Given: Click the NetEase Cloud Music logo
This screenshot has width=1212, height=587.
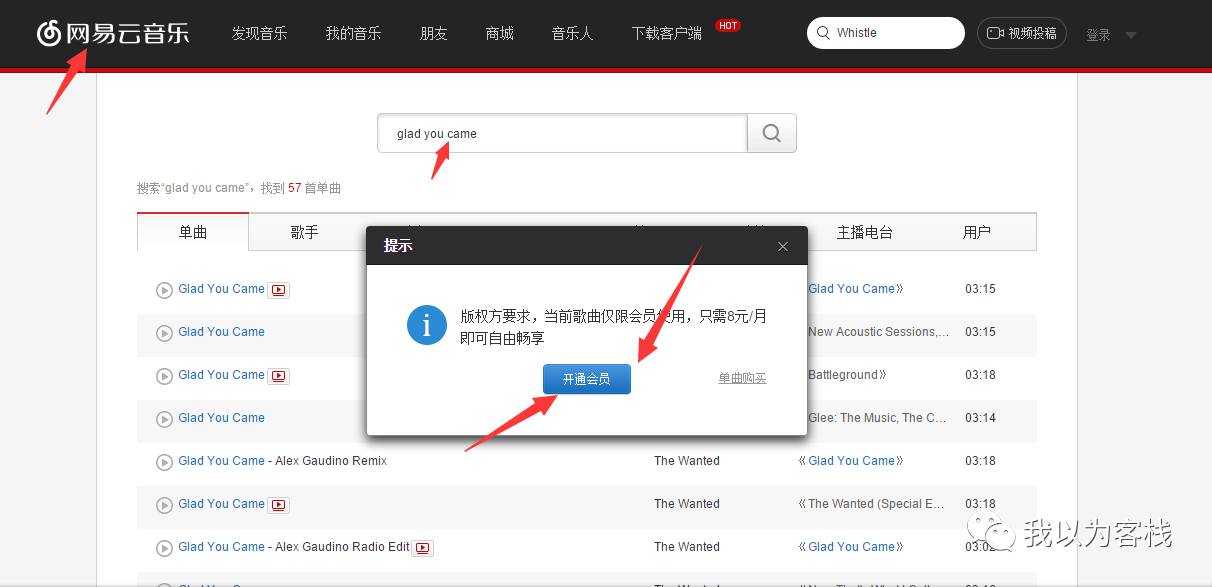Looking at the screenshot, I should pos(112,33).
